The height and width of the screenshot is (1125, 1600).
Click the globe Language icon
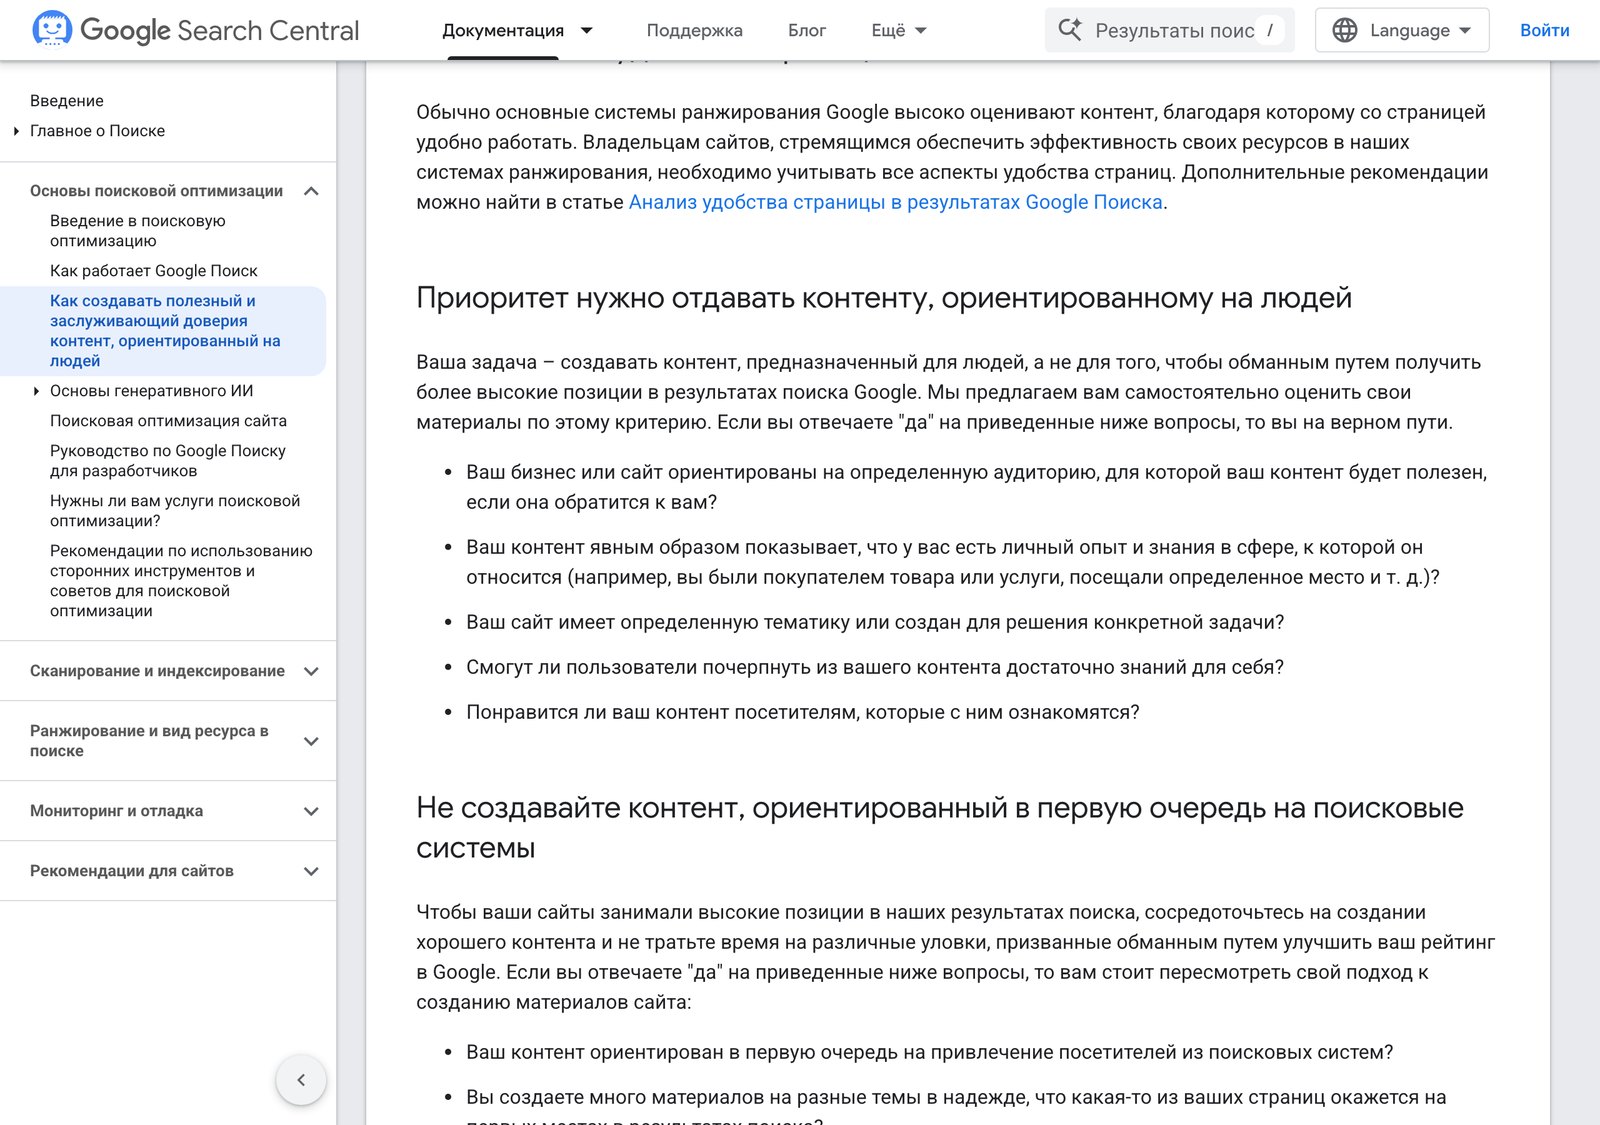(x=1345, y=30)
